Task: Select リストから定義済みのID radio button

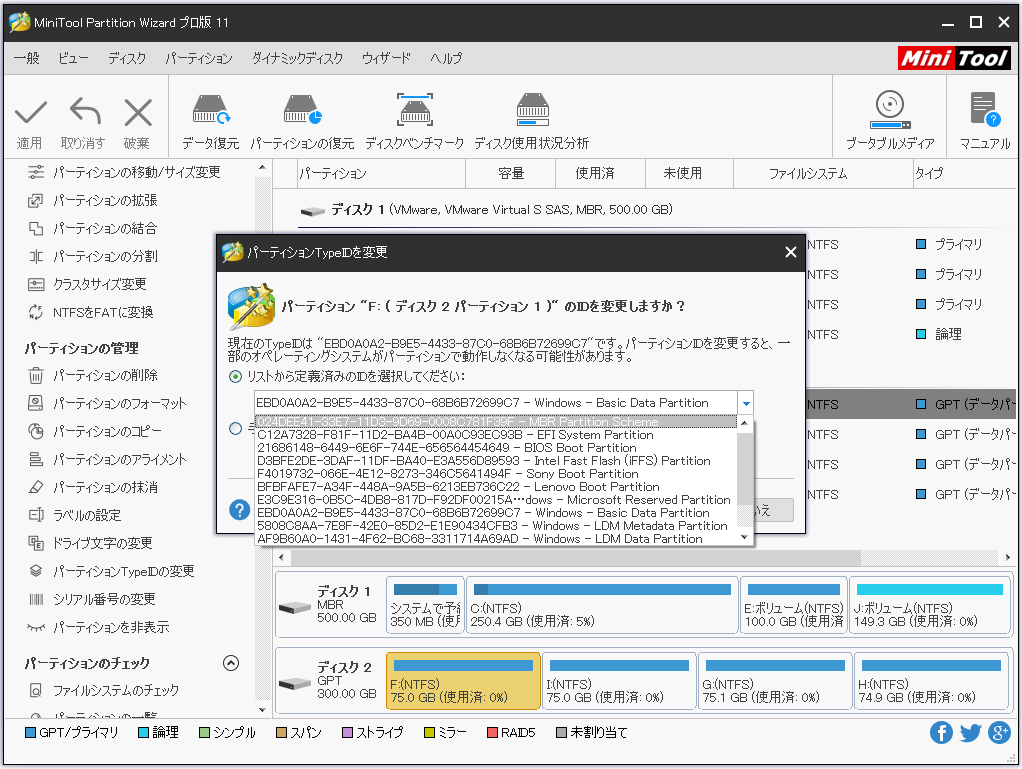Action: [236, 377]
